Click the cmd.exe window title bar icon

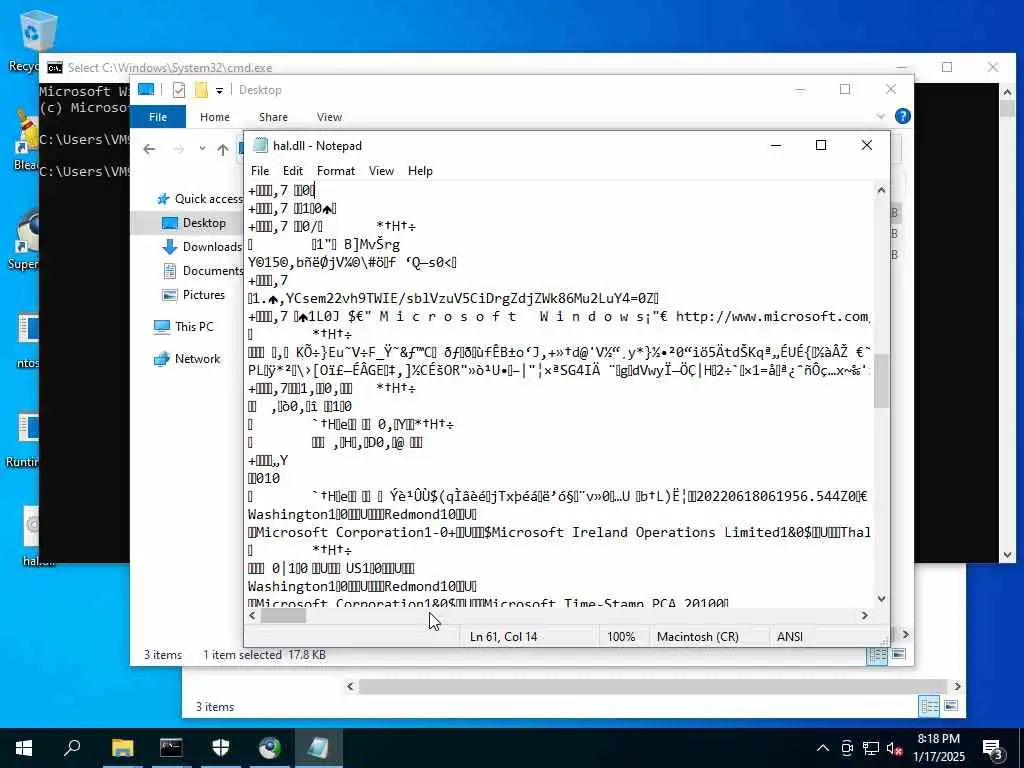[x=55, y=67]
